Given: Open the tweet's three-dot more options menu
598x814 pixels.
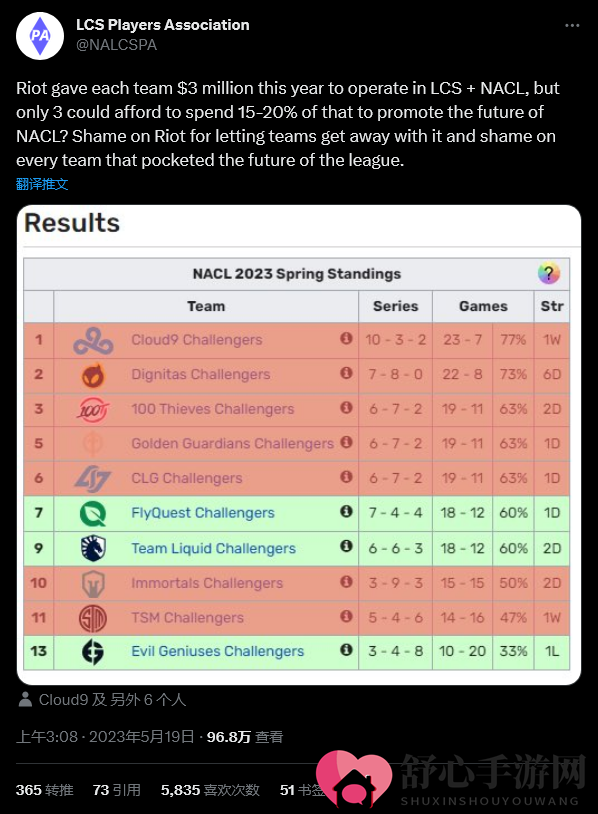Looking at the screenshot, I should click(572, 25).
